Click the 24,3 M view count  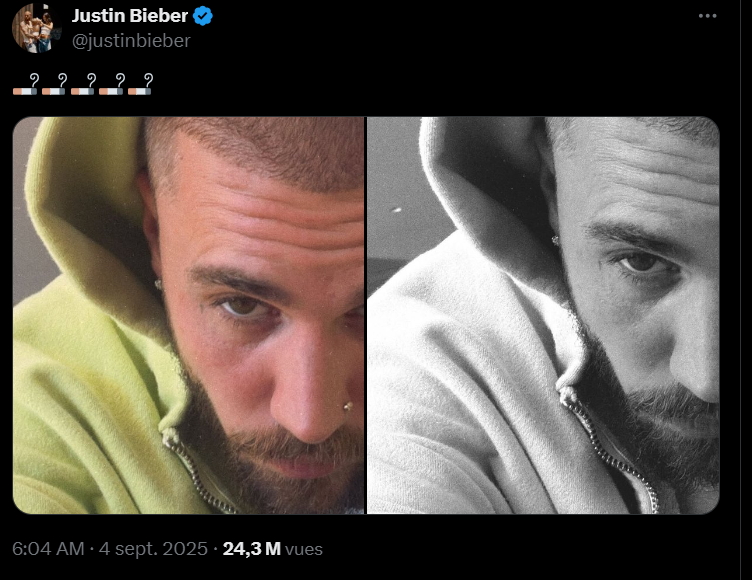(x=251, y=549)
